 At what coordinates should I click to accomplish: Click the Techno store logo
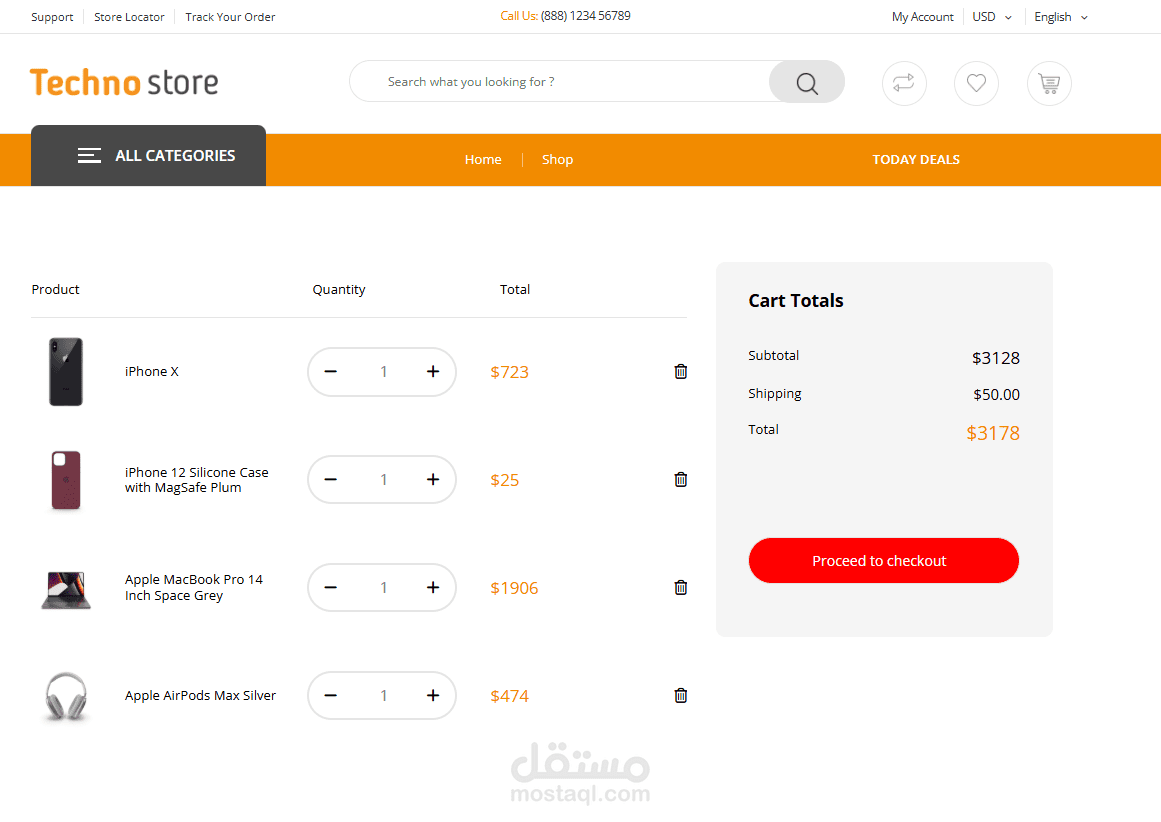(124, 82)
